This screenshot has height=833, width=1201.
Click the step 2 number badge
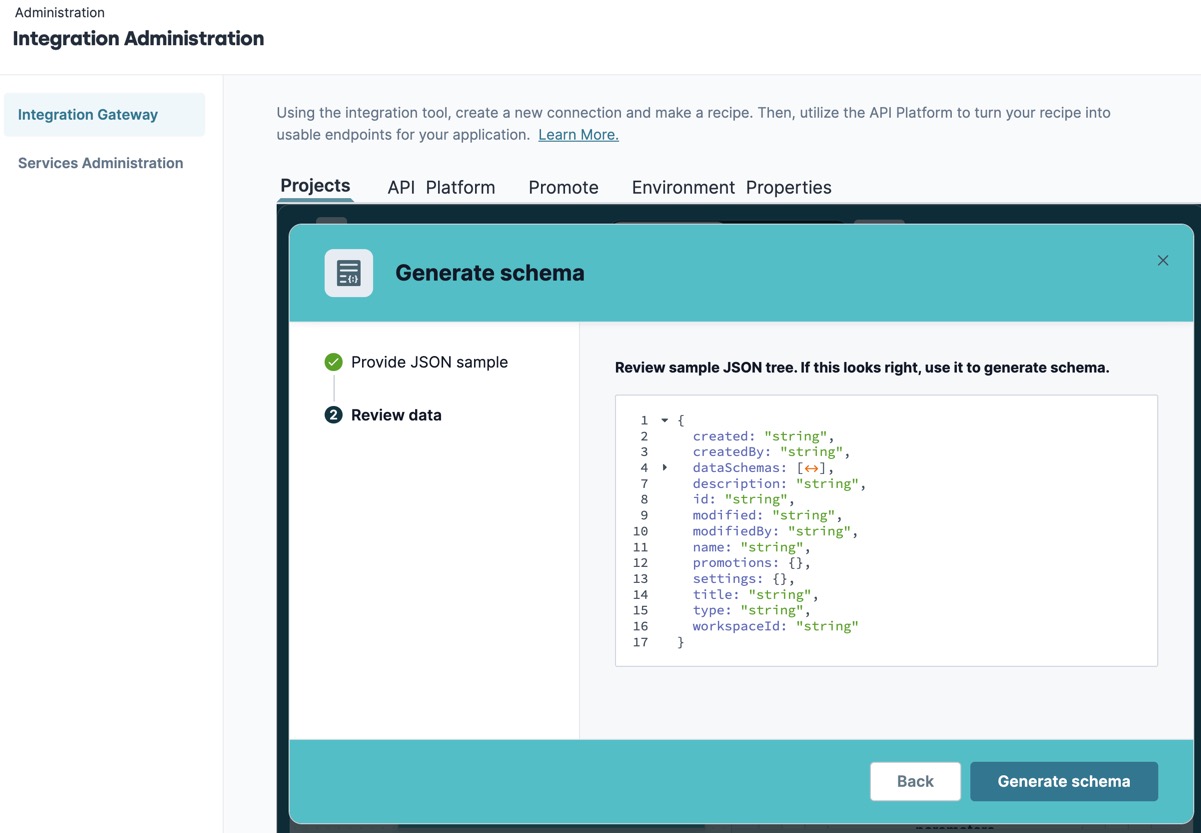click(x=333, y=415)
